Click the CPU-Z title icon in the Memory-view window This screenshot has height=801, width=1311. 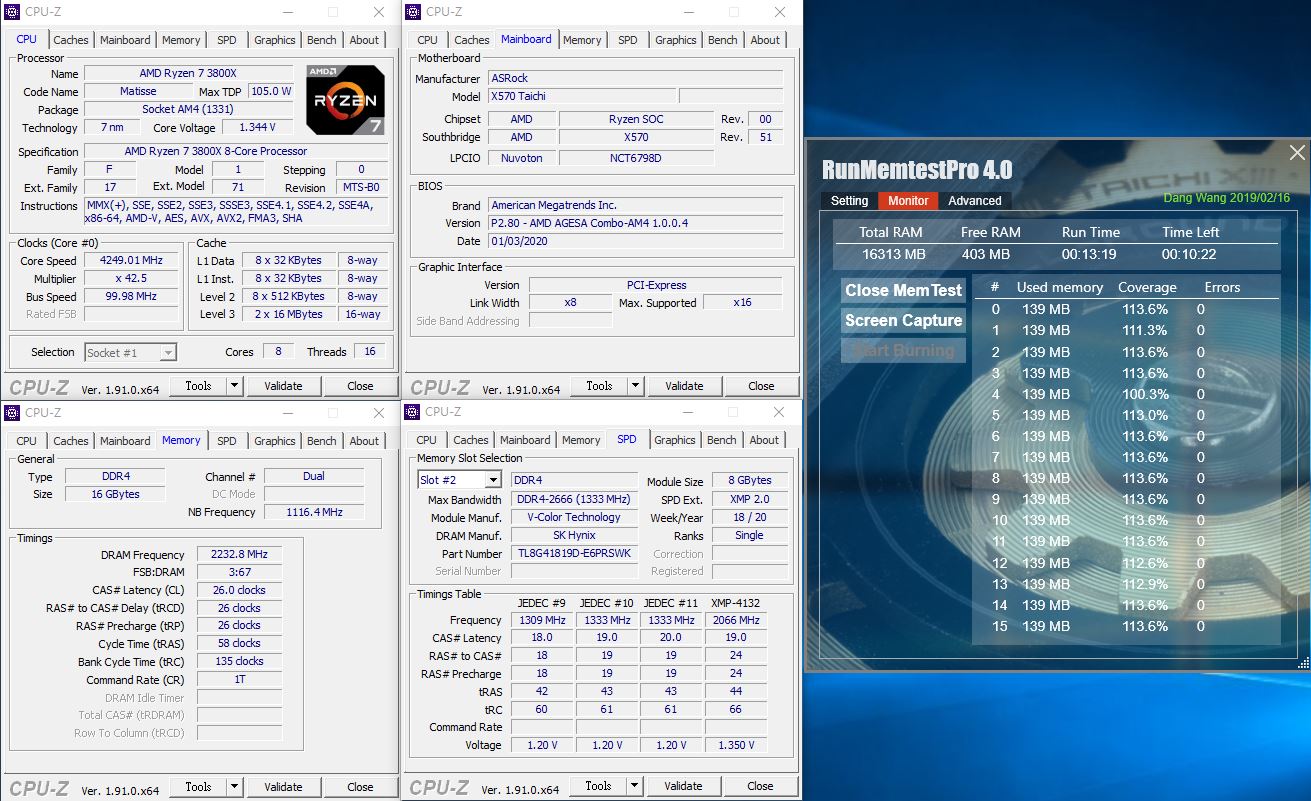coord(12,412)
